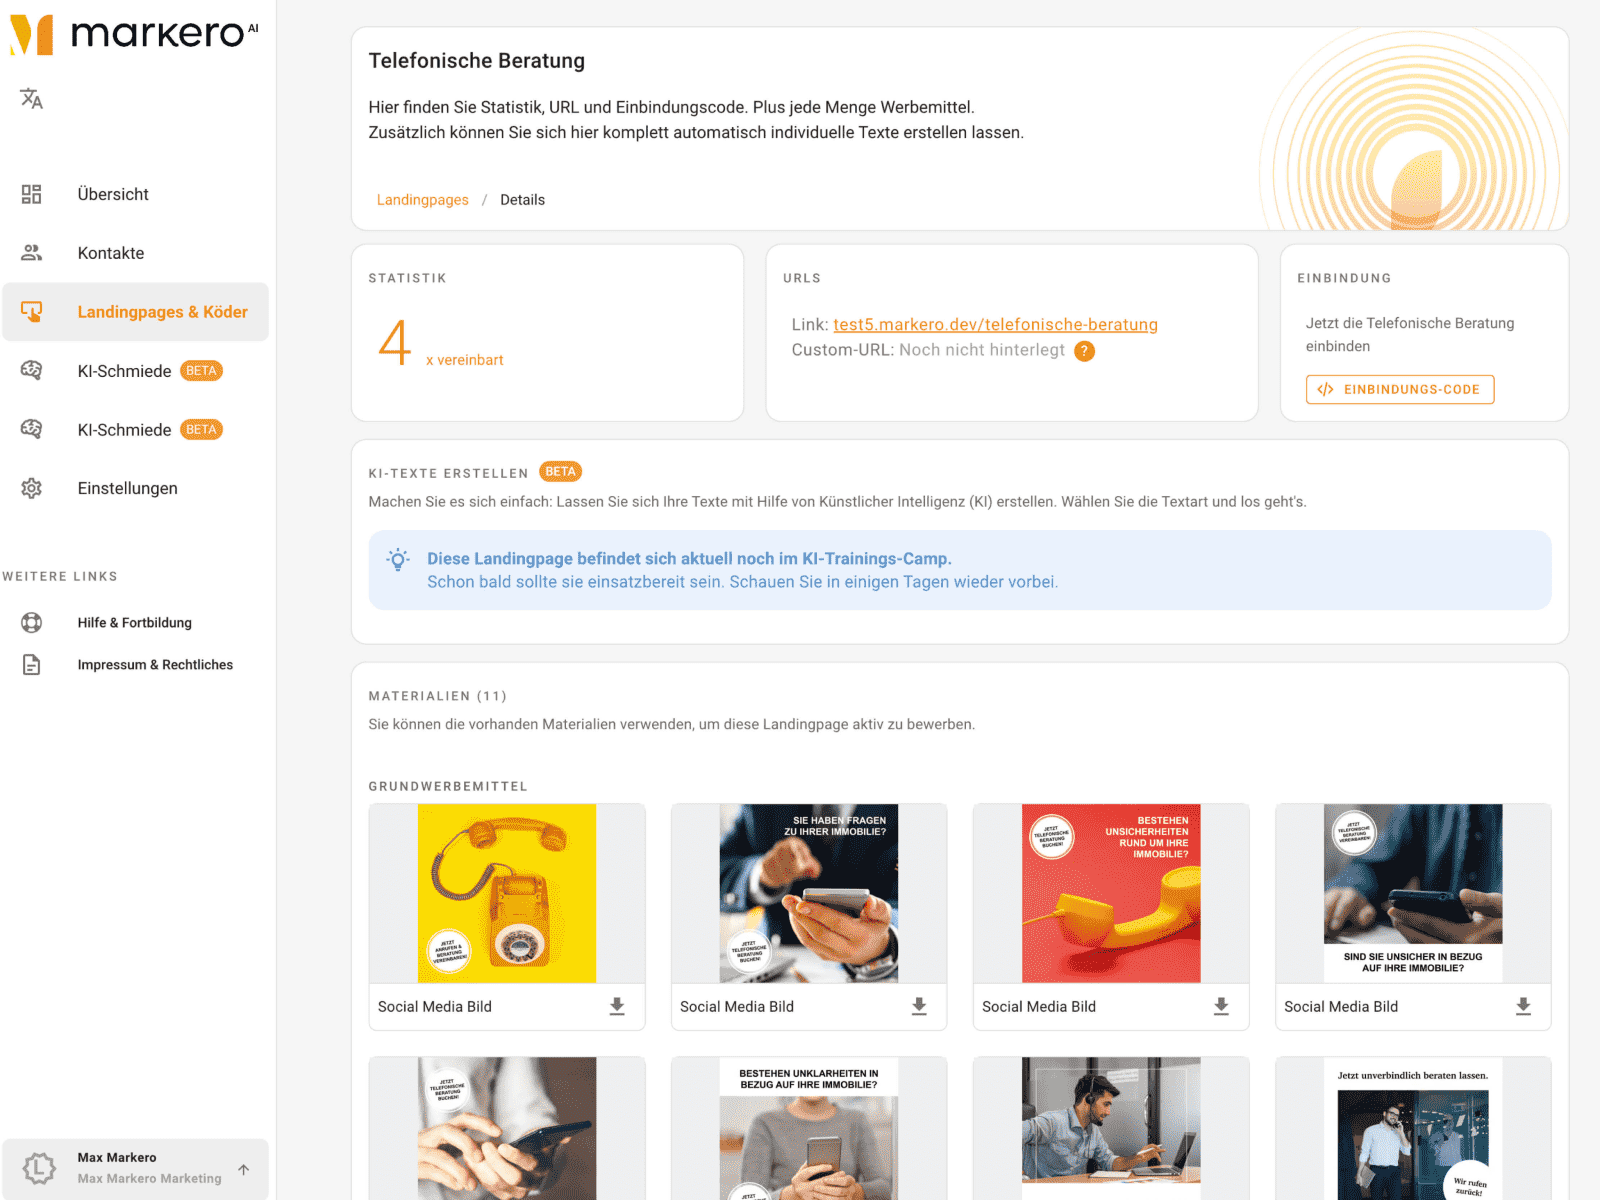Click the EINBINDUNGS-CODE button
The width and height of the screenshot is (1600, 1200).
click(x=1400, y=389)
